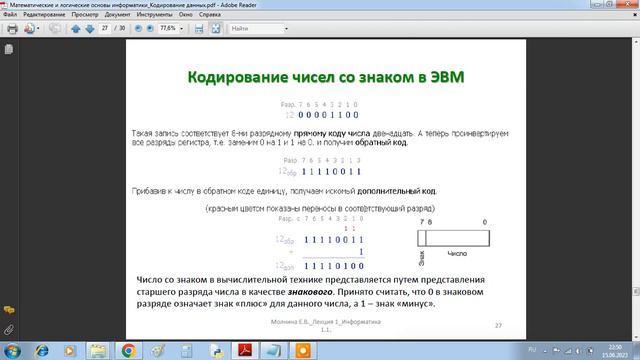Open the Окно menu
Screen dimensions: 640x360
tap(186, 14)
